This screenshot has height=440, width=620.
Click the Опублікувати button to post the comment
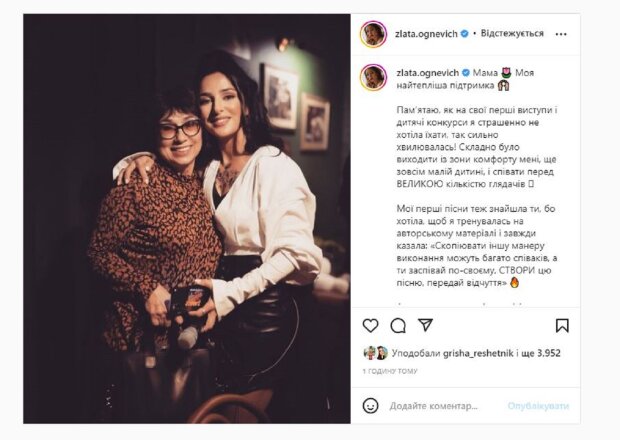[x=538, y=405]
